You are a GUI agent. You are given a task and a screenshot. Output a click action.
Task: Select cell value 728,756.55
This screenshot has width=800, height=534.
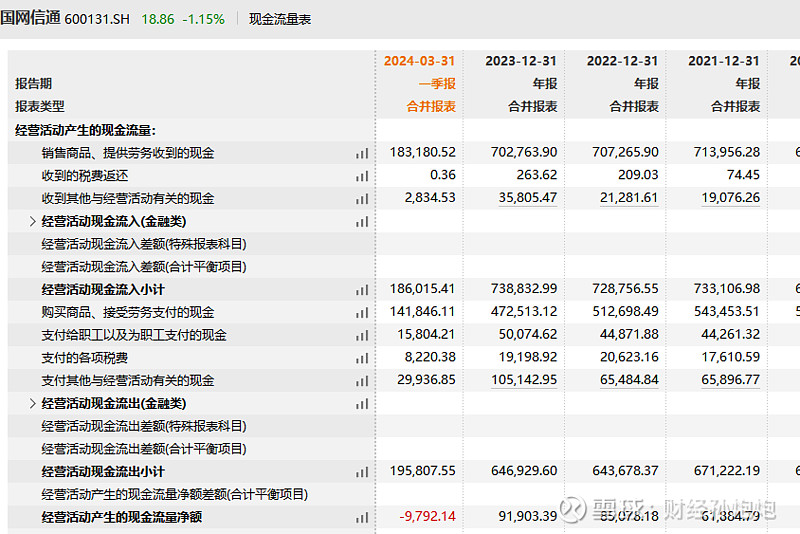tap(625, 289)
